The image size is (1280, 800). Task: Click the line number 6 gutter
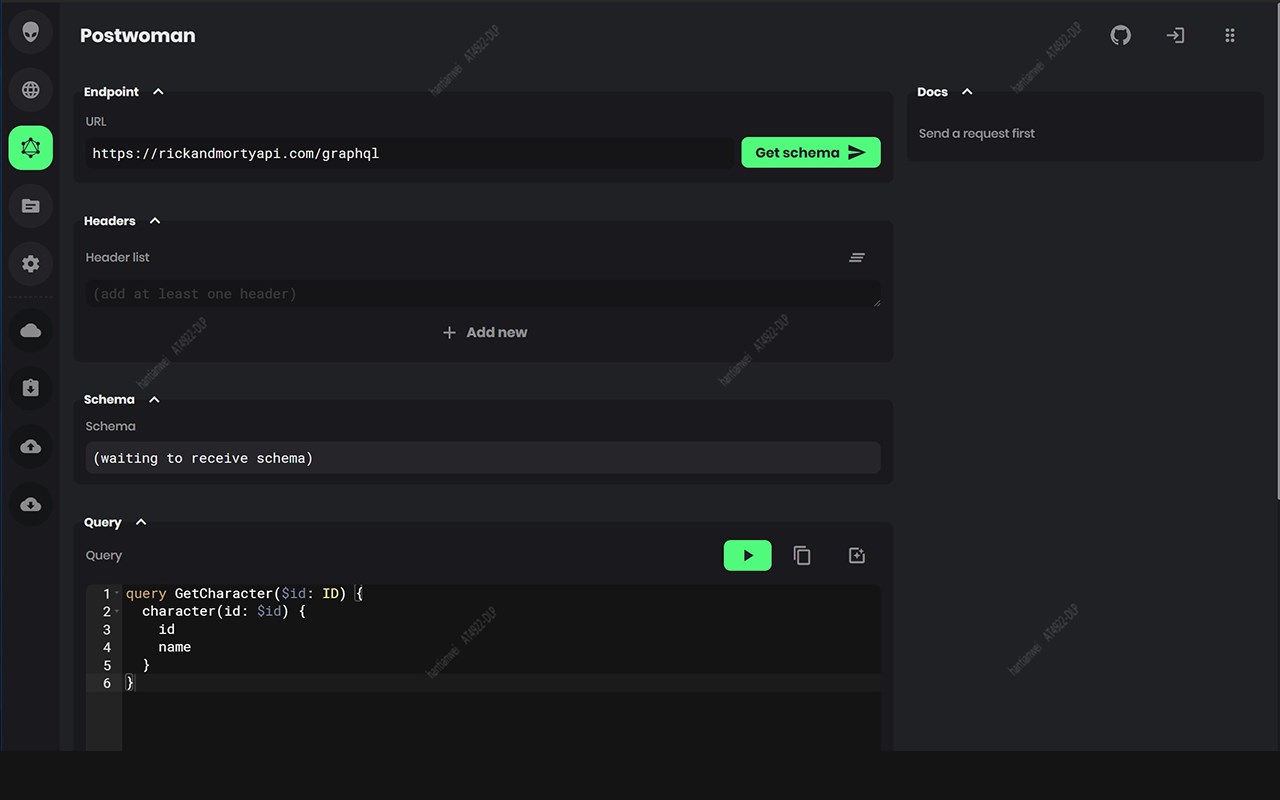[x=106, y=684]
